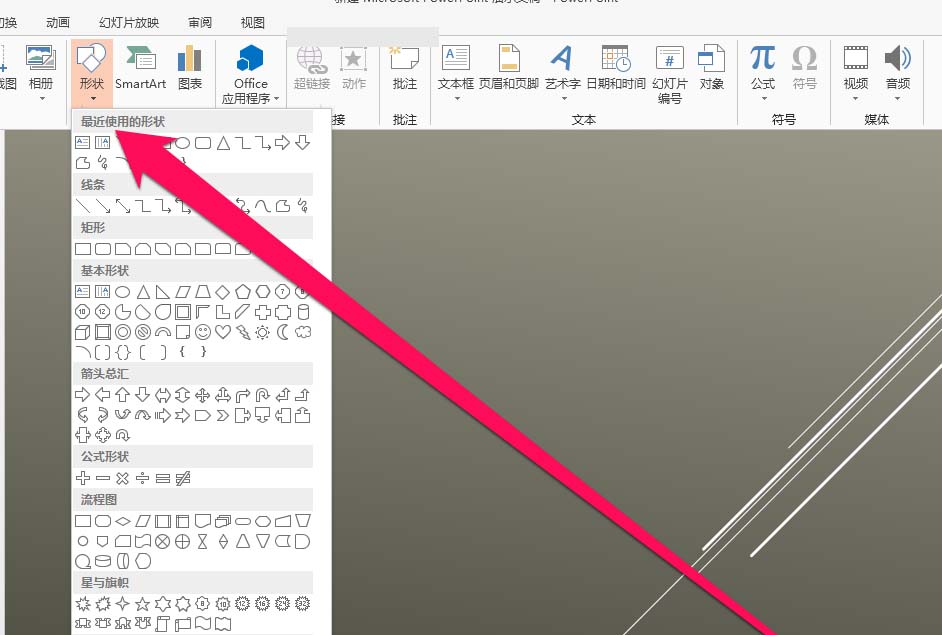
Task: Choose the diamond in 基本形状
Action: [x=223, y=292]
